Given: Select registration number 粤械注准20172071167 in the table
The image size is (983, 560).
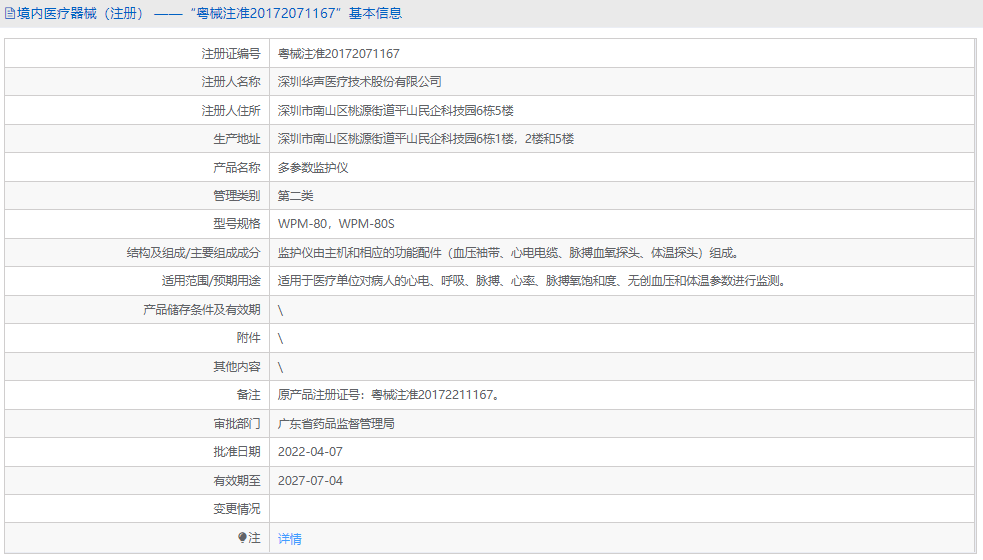Looking at the screenshot, I should point(339,54).
